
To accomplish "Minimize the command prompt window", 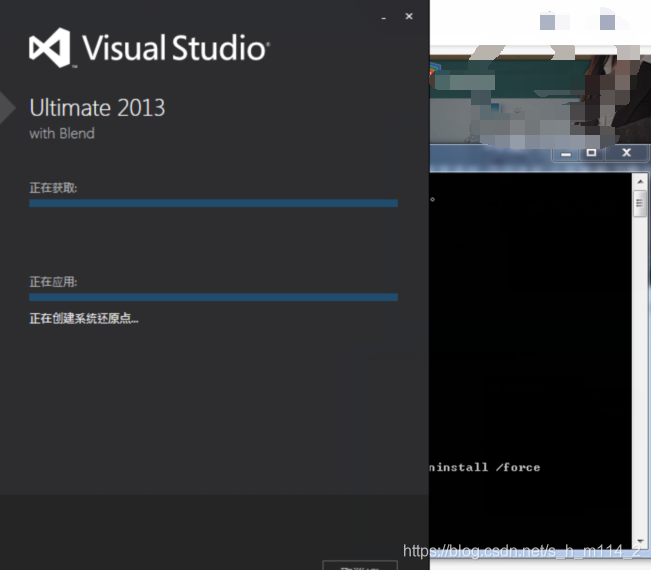I will point(565,154).
